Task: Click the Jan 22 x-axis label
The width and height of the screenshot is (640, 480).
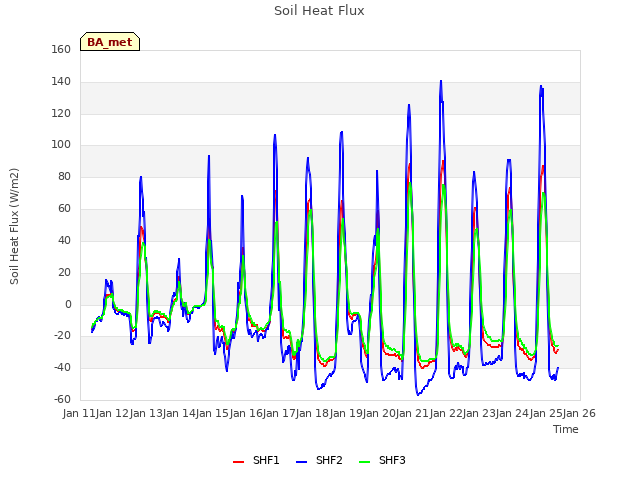Action: click(446, 413)
